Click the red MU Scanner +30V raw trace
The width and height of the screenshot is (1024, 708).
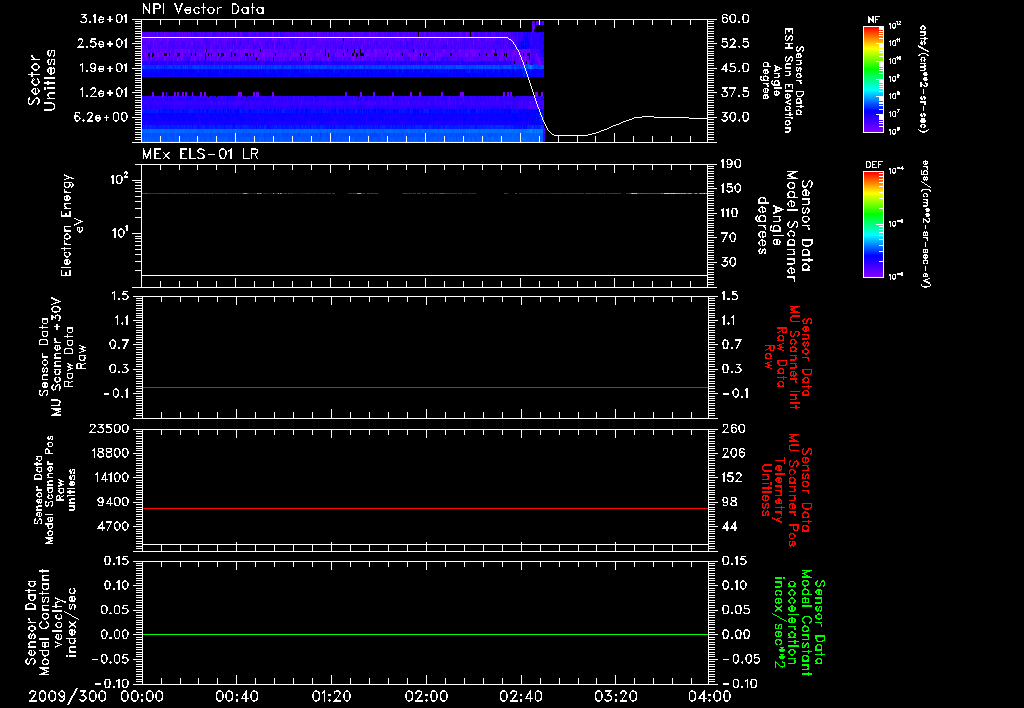(x=424, y=387)
